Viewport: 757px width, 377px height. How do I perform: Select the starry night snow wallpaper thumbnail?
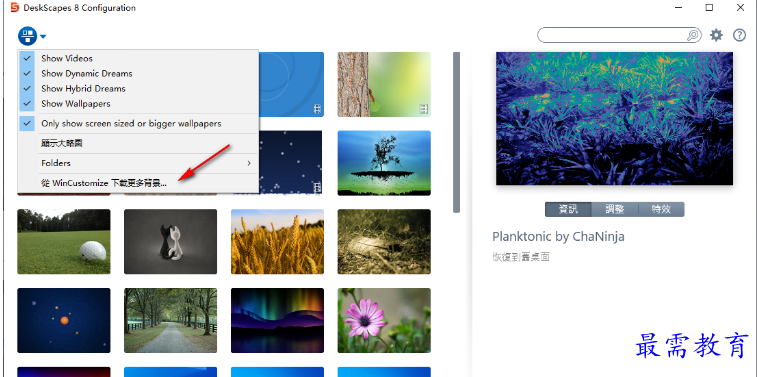pyautogui.click(x=291, y=162)
